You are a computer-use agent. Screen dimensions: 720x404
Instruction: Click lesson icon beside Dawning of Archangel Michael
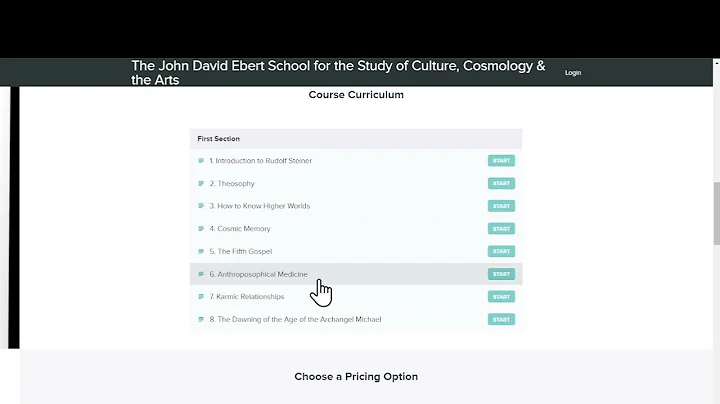(x=201, y=320)
